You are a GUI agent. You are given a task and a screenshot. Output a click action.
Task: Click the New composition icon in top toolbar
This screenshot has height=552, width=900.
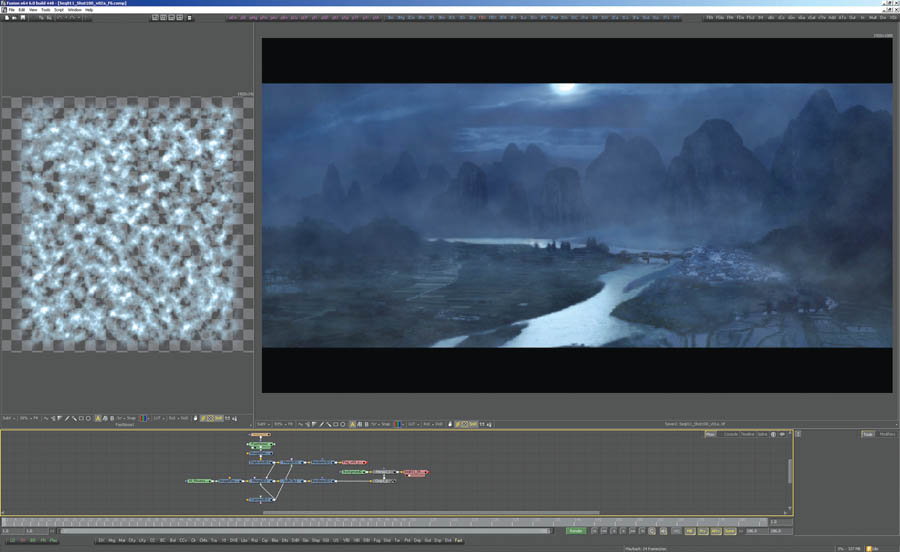pos(6,17)
